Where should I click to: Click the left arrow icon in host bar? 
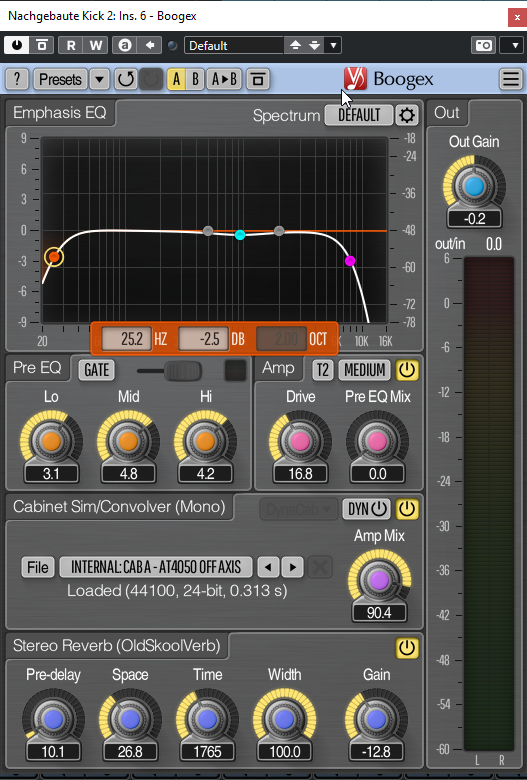click(x=149, y=46)
